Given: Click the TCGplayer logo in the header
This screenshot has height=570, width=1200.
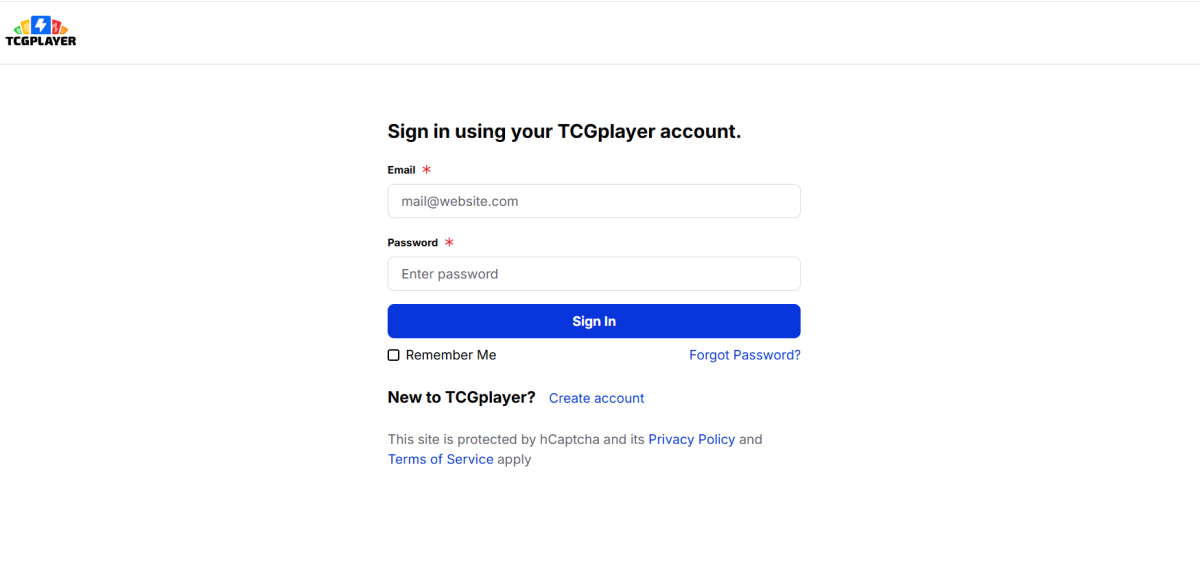Looking at the screenshot, I should [40, 32].
